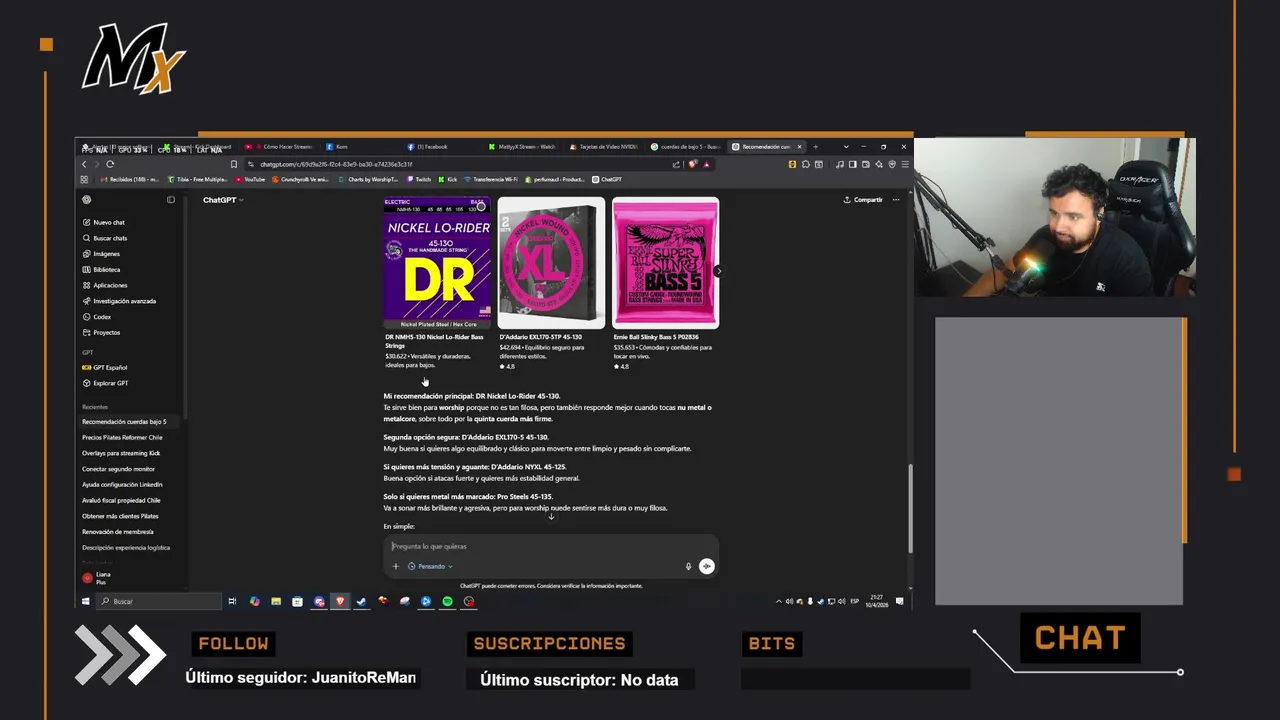Collapse the sidebar with the panel icon

170,200
